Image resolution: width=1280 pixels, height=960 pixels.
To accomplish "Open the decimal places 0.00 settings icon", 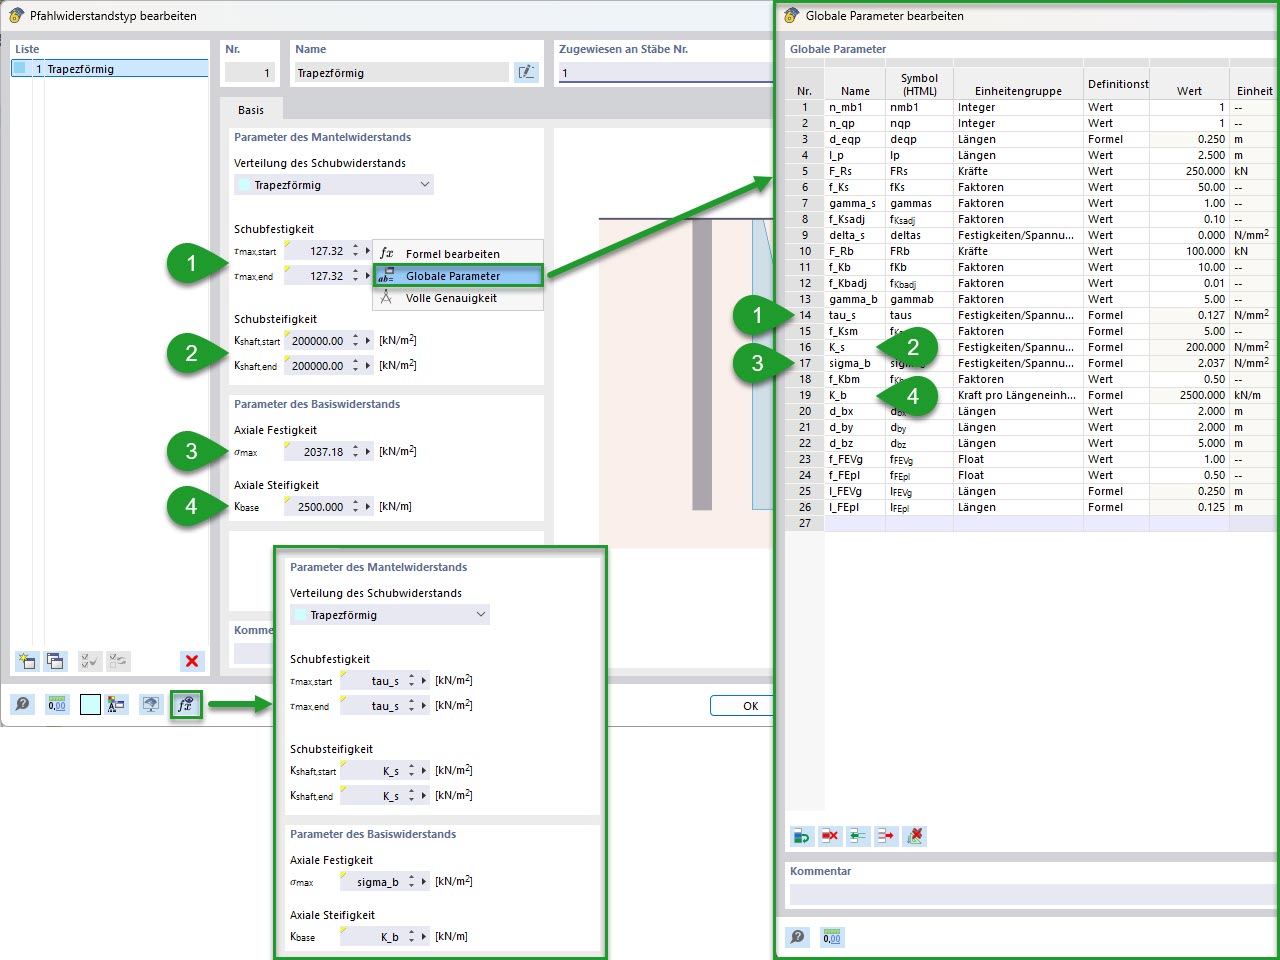I will coord(57,704).
